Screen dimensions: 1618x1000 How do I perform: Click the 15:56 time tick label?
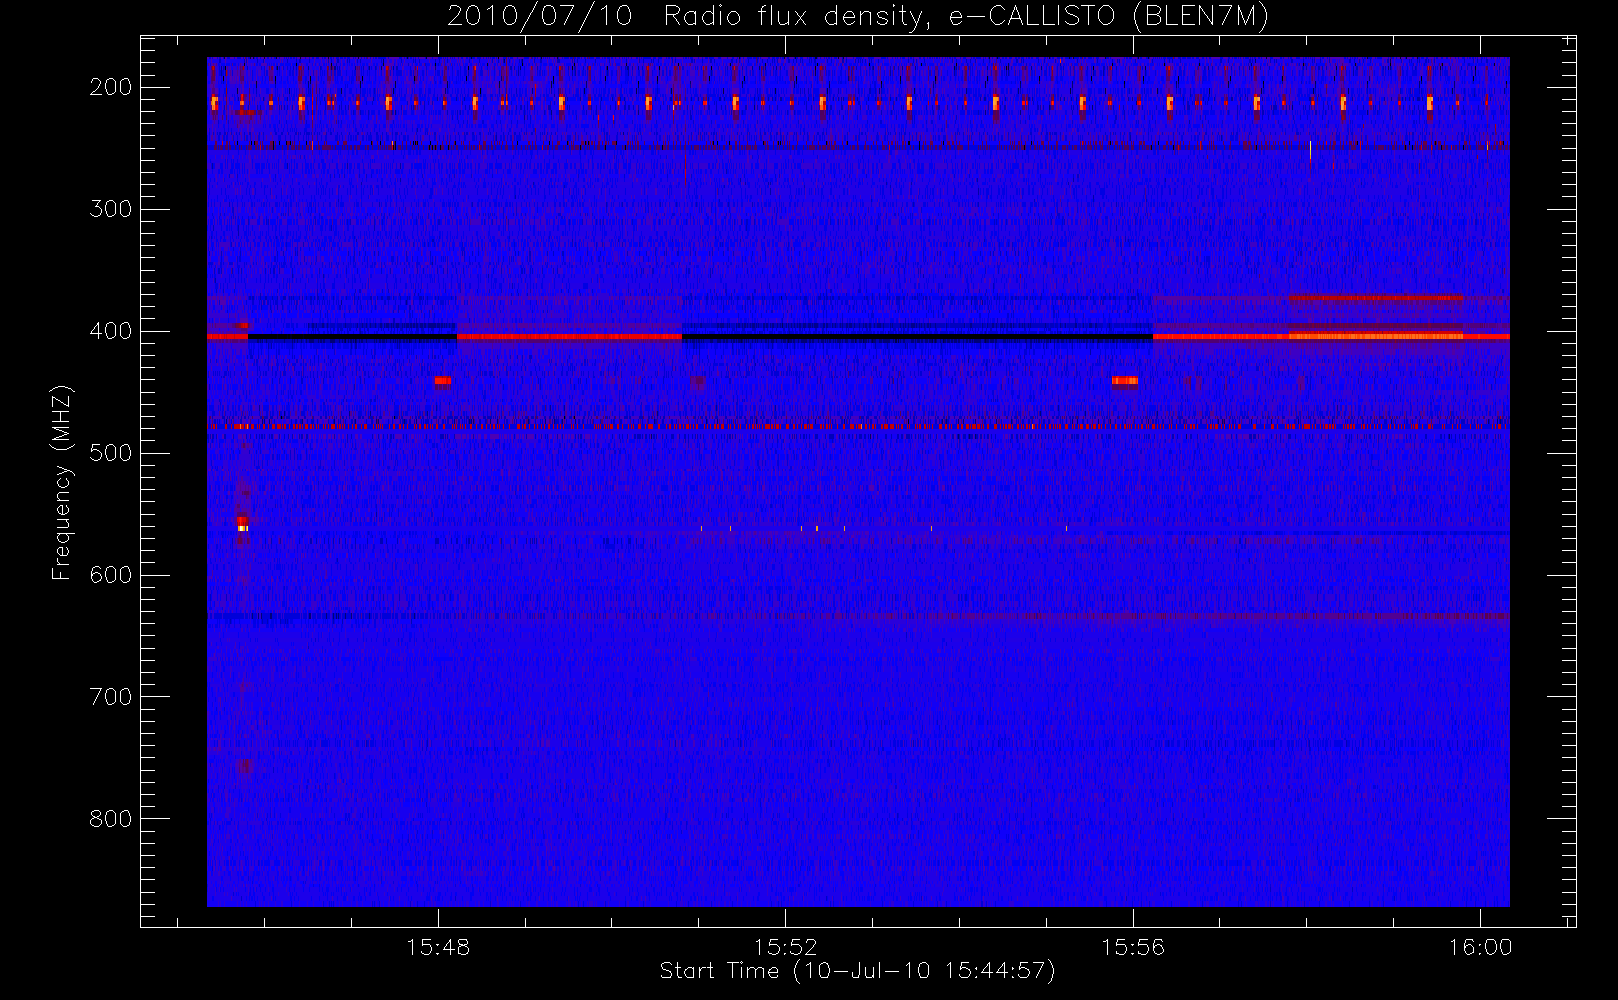coord(1133,947)
